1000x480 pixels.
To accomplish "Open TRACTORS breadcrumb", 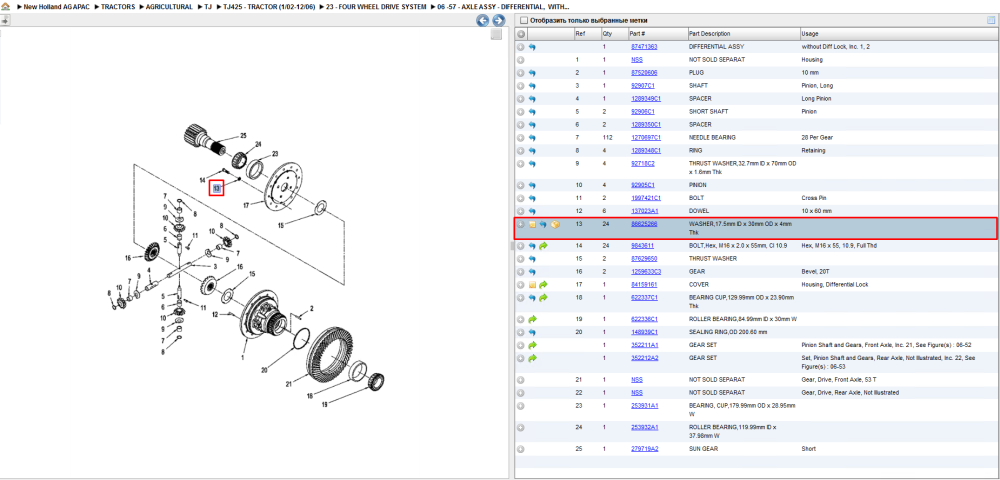I will pyautogui.click(x=118, y=6).
